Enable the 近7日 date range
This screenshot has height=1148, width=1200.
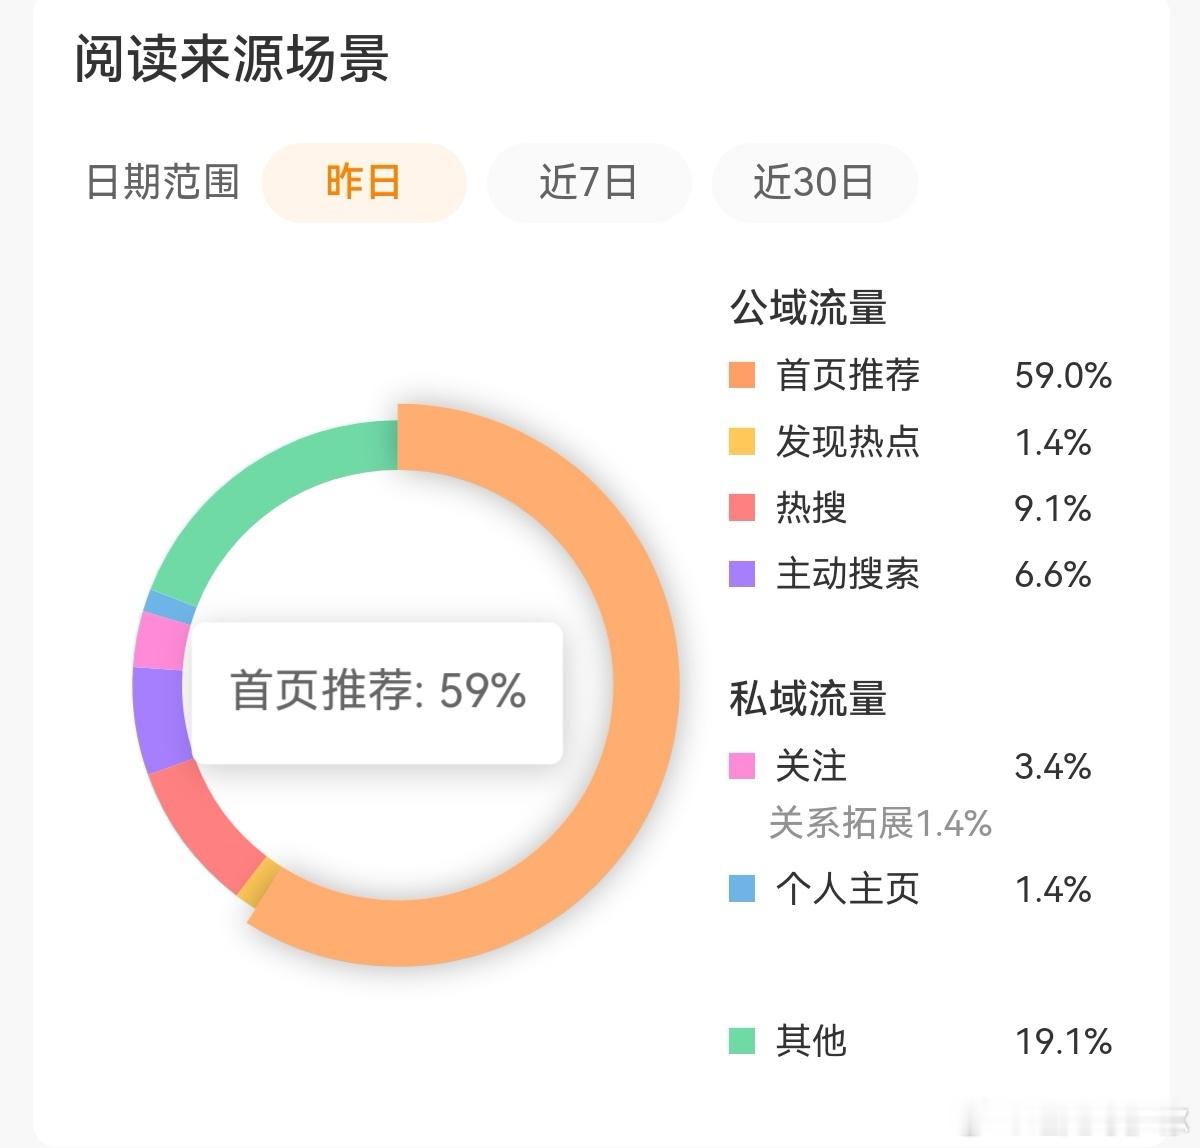click(x=589, y=183)
